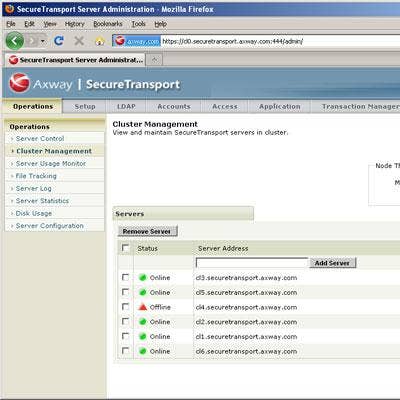Select the SecureTransport Server Administration browser tab

pyautogui.click(x=76, y=60)
